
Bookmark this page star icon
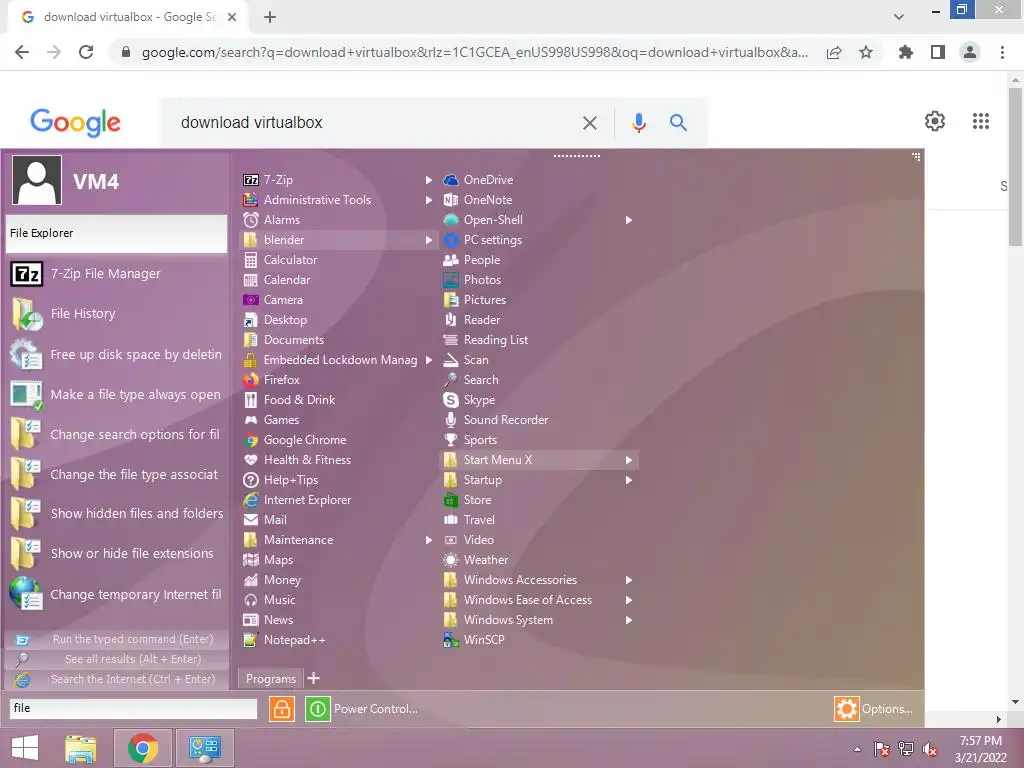coord(866,52)
